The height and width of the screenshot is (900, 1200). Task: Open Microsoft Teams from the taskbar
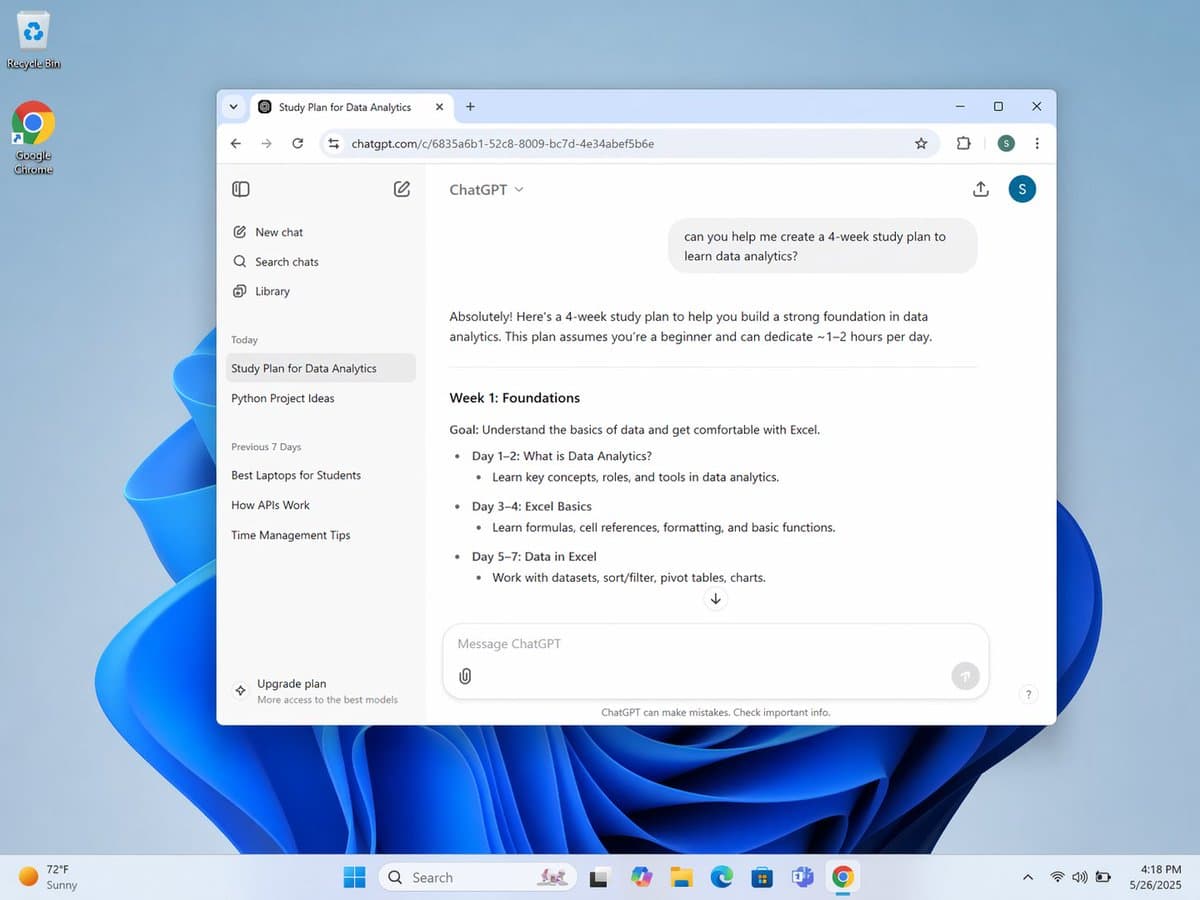point(802,877)
